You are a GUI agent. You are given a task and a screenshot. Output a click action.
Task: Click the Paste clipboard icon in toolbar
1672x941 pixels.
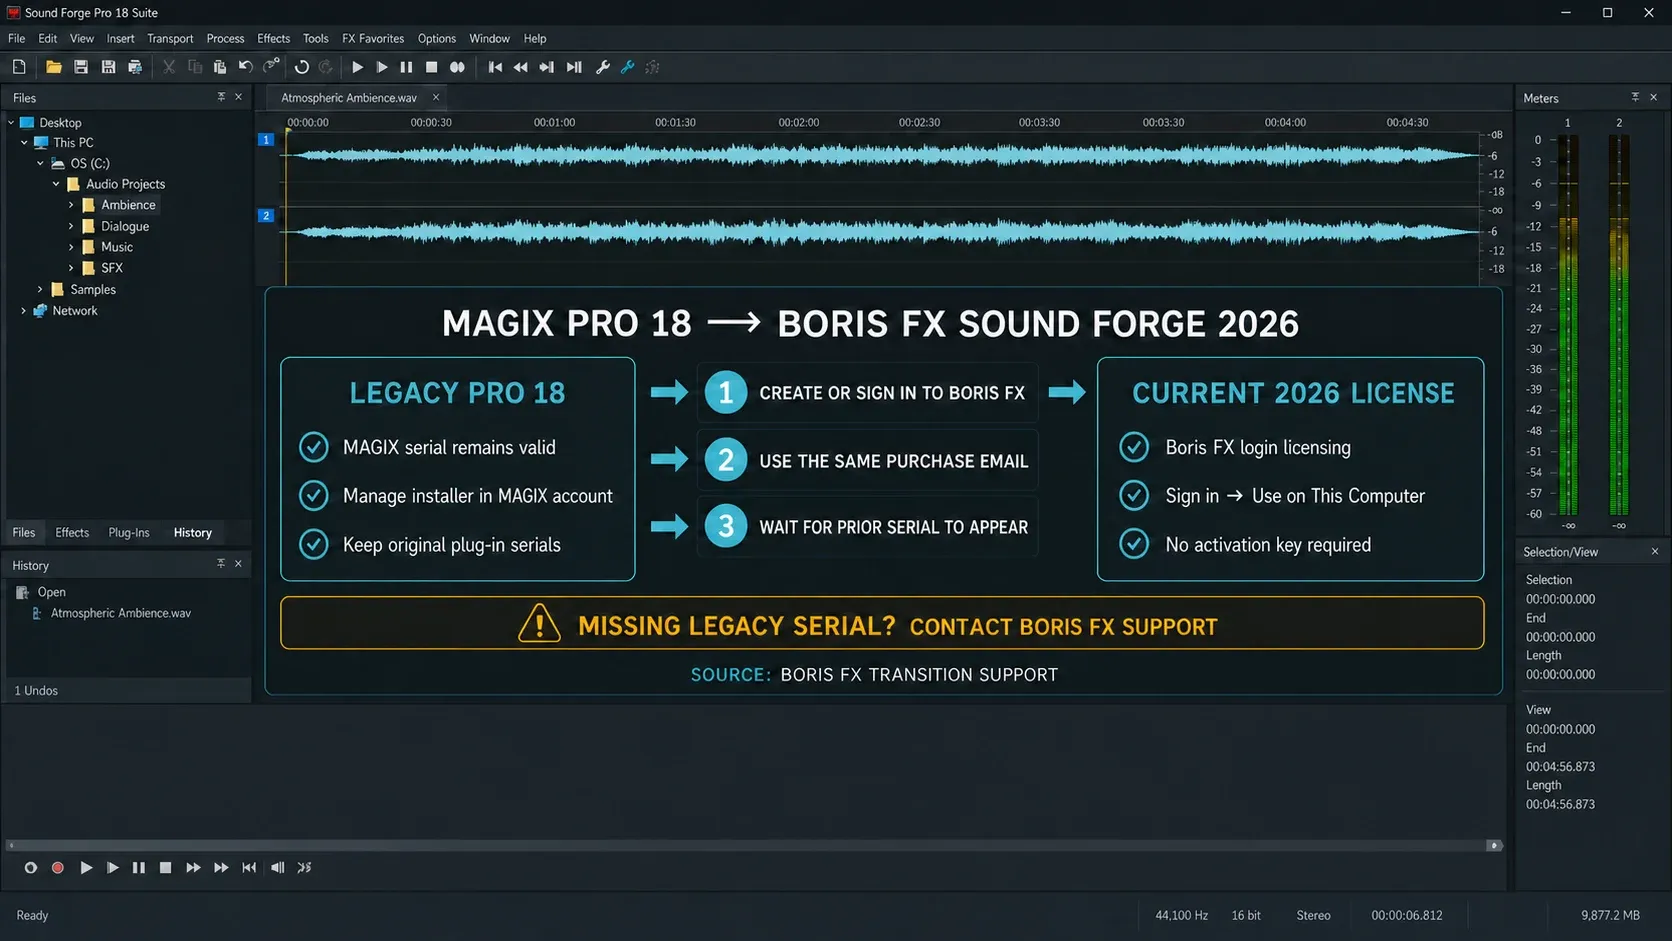click(220, 67)
